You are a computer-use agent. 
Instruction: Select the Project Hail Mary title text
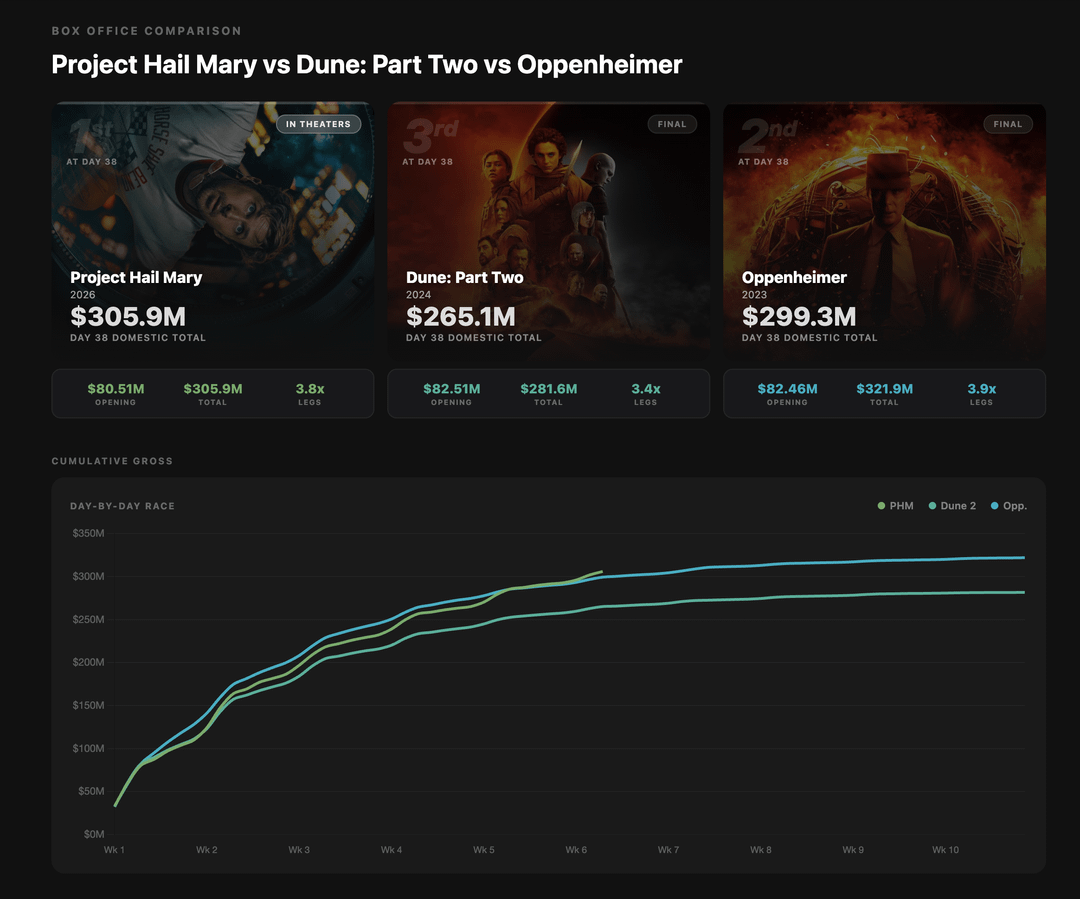point(136,277)
